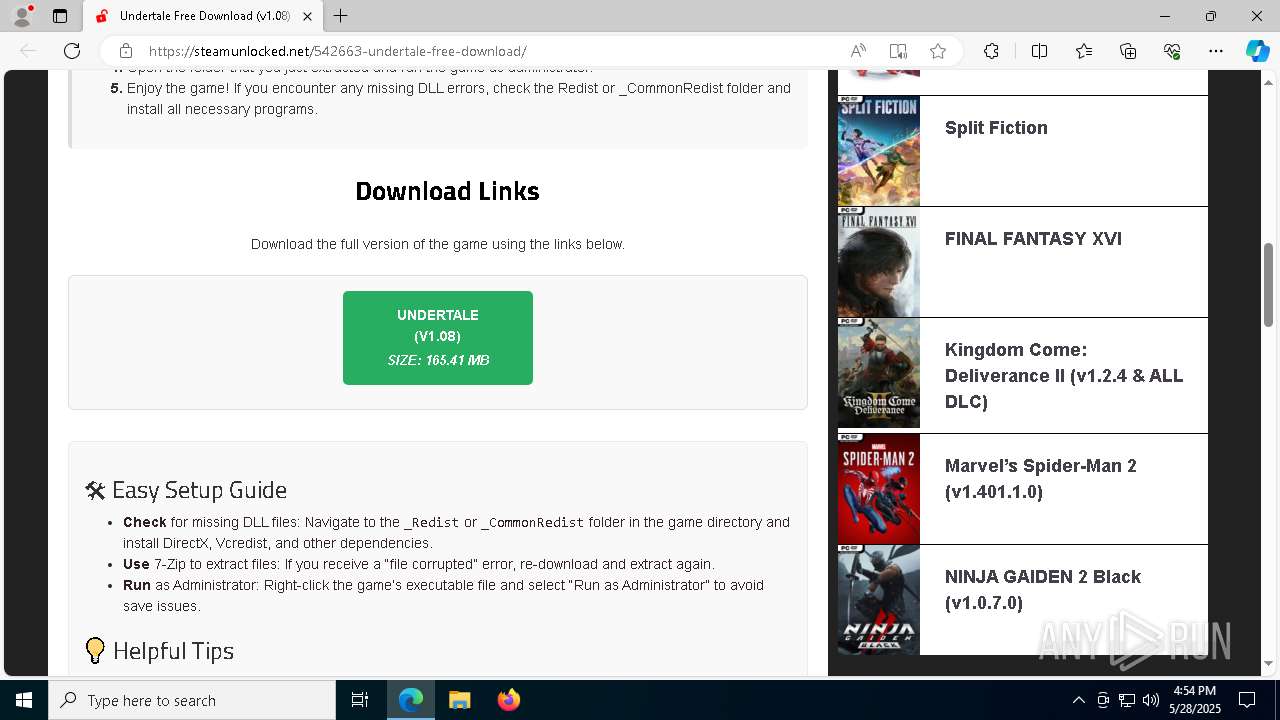Open the notification center icon
This screenshot has height=720, width=1280.
[x=1247, y=700]
